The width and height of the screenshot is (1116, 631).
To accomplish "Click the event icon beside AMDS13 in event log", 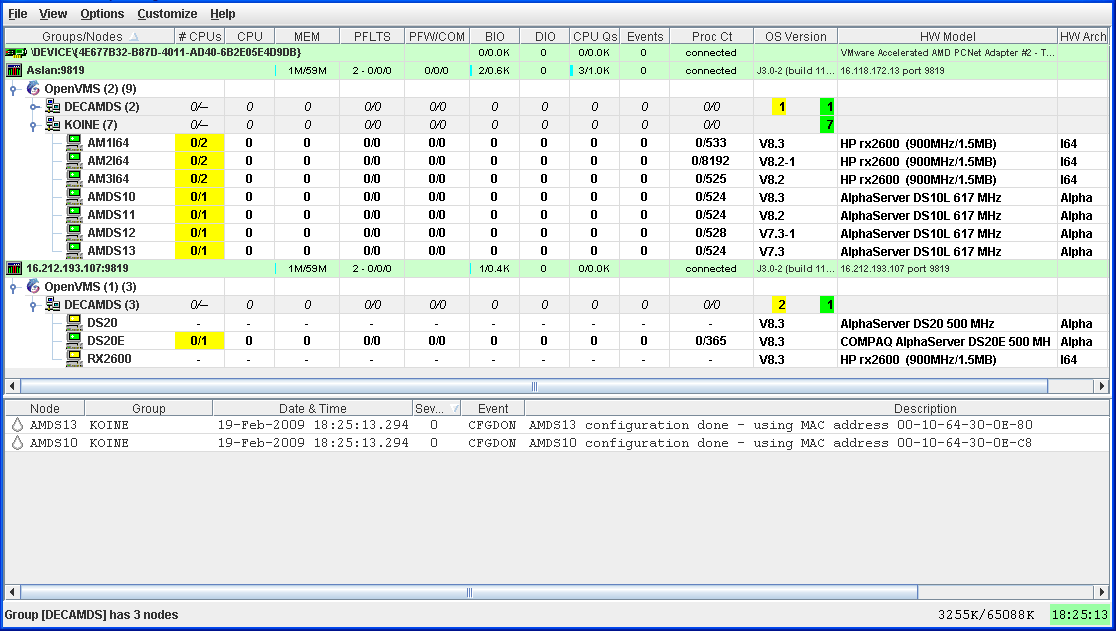I will click(x=18, y=425).
